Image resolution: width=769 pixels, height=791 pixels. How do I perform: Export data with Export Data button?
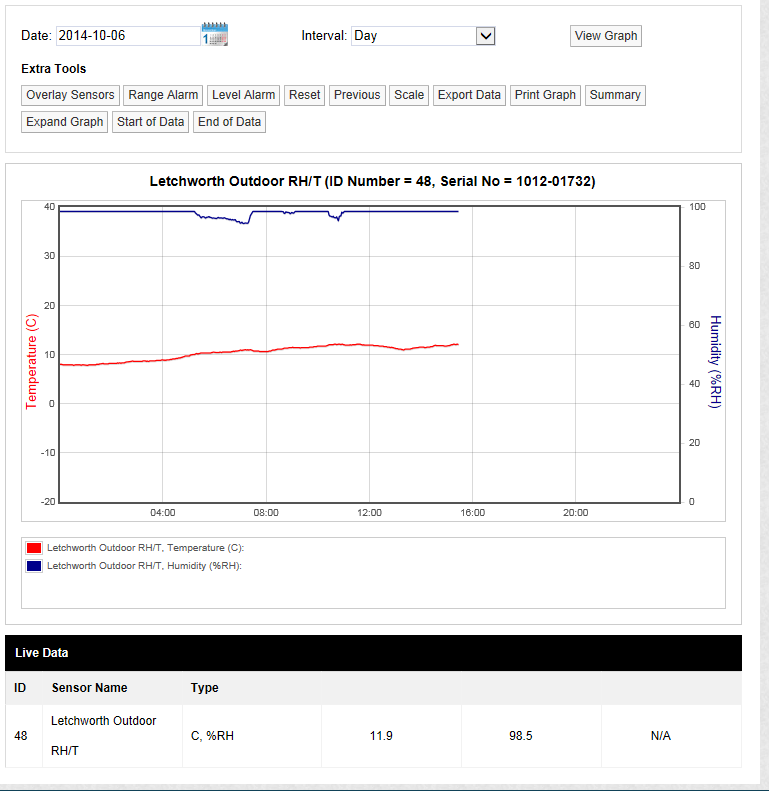pyautogui.click(x=469, y=95)
